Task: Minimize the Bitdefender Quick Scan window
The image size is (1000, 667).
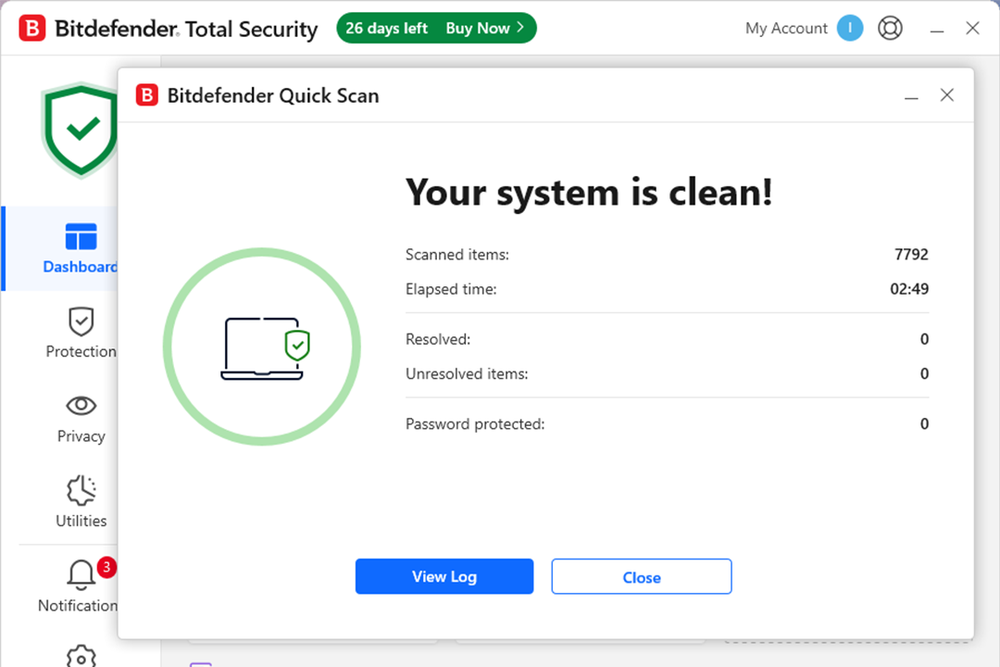Action: coord(911,95)
